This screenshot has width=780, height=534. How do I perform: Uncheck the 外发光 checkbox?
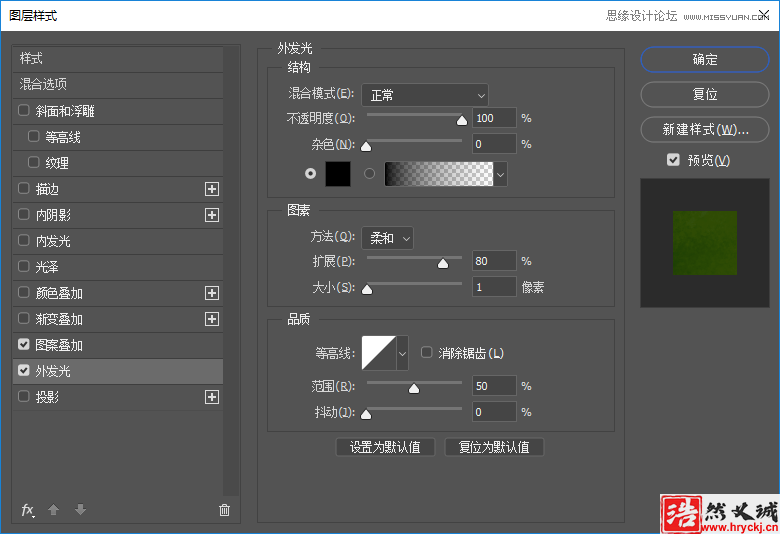tap(23, 370)
